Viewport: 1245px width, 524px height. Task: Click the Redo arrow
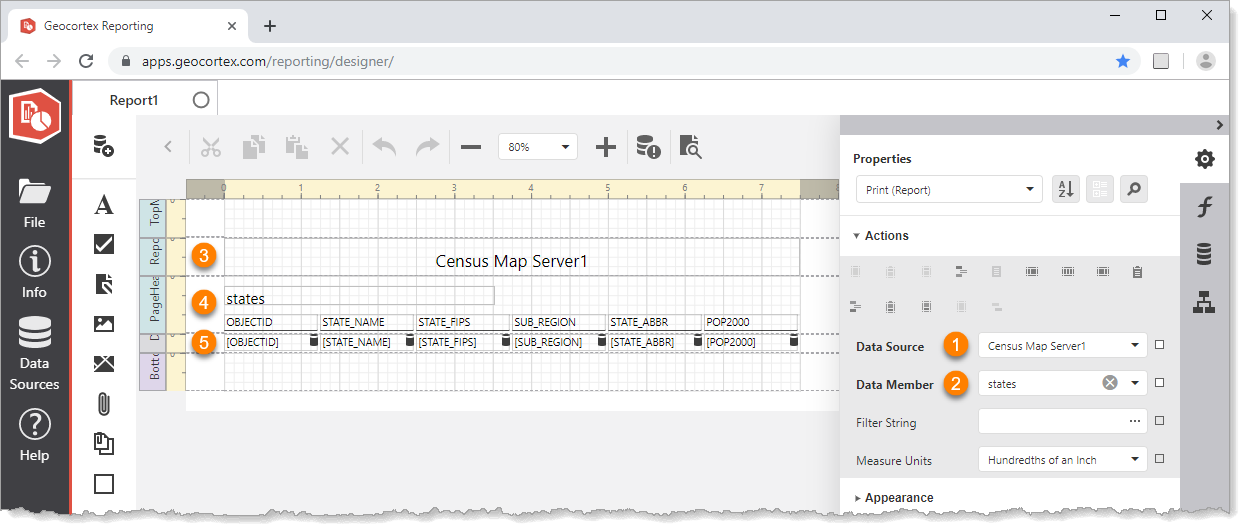pyautogui.click(x=427, y=146)
